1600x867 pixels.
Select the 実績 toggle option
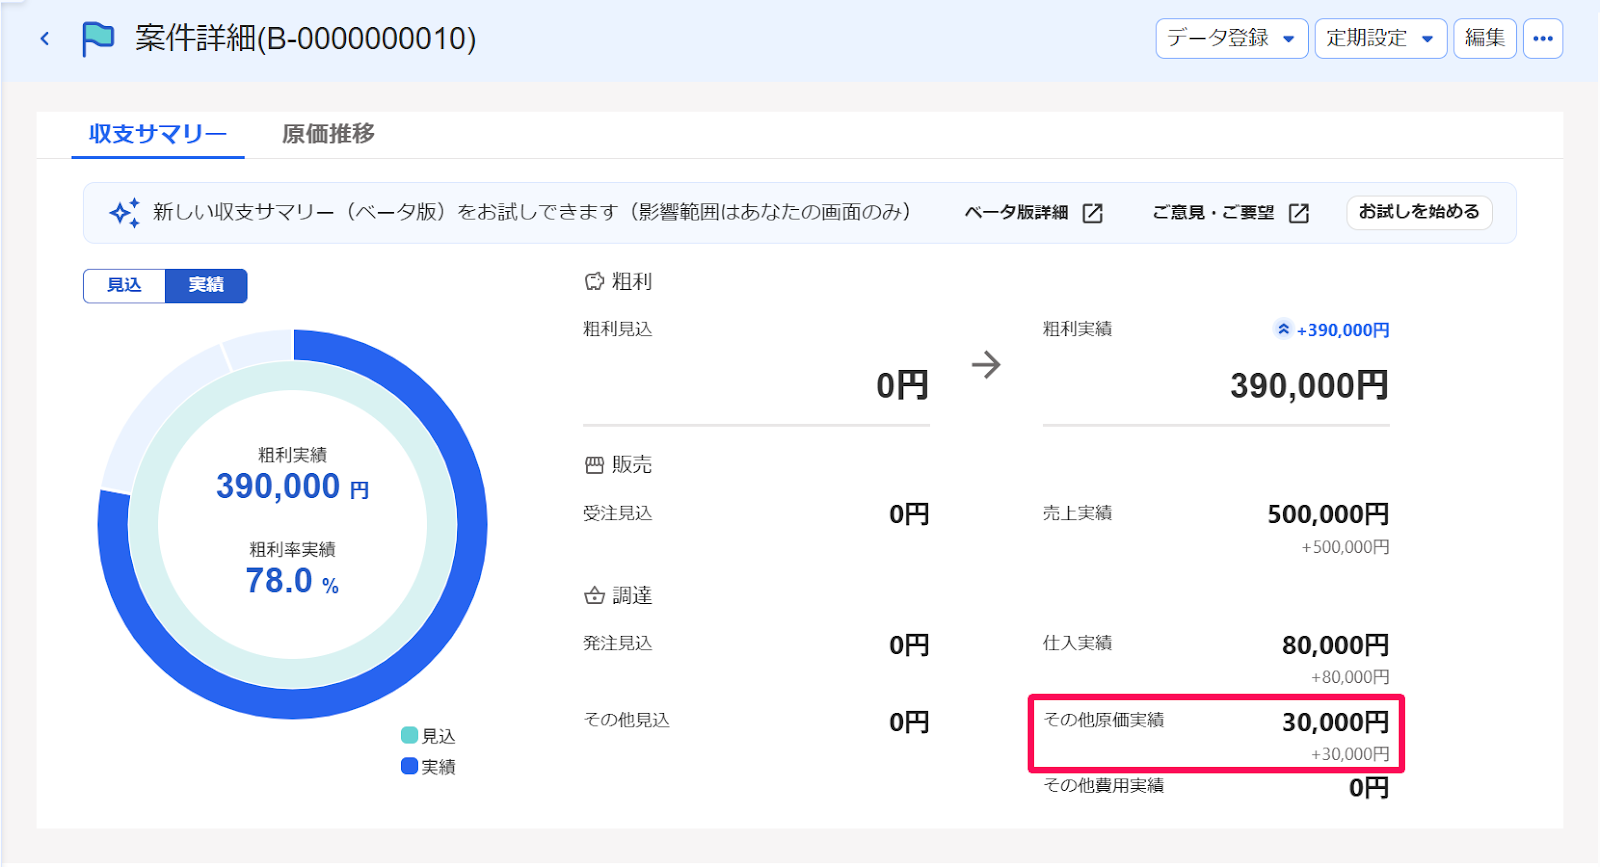[206, 286]
